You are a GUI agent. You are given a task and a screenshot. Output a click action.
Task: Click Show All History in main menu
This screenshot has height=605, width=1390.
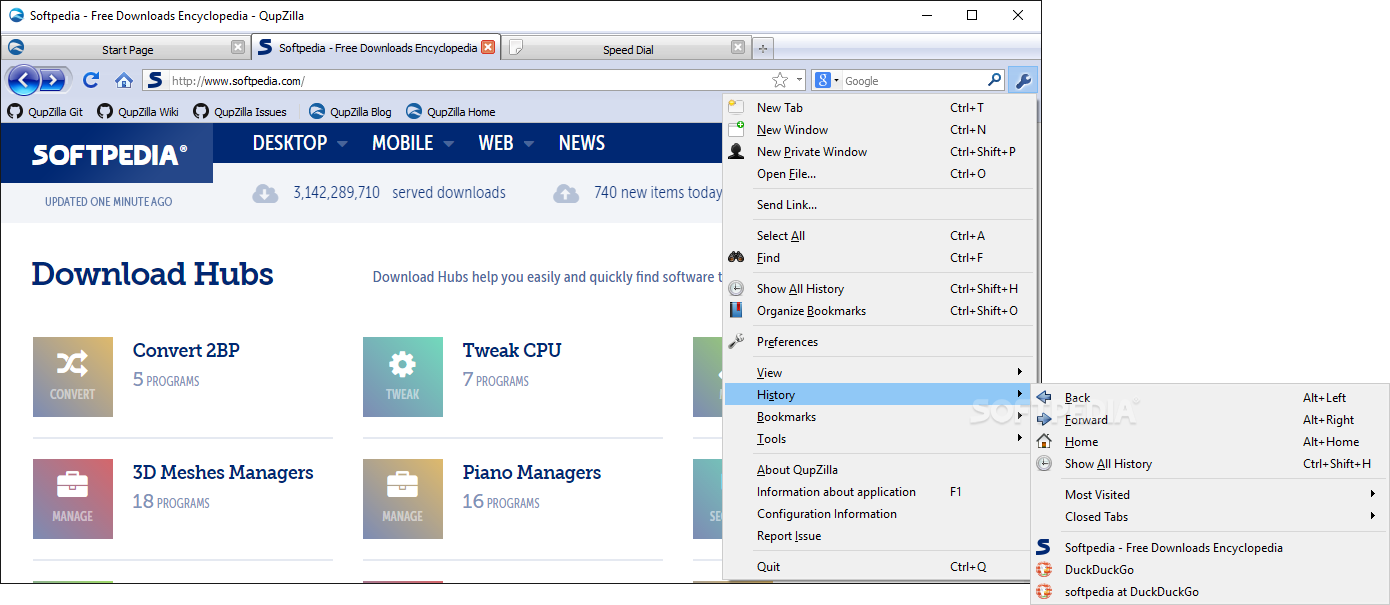click(879, 289)
